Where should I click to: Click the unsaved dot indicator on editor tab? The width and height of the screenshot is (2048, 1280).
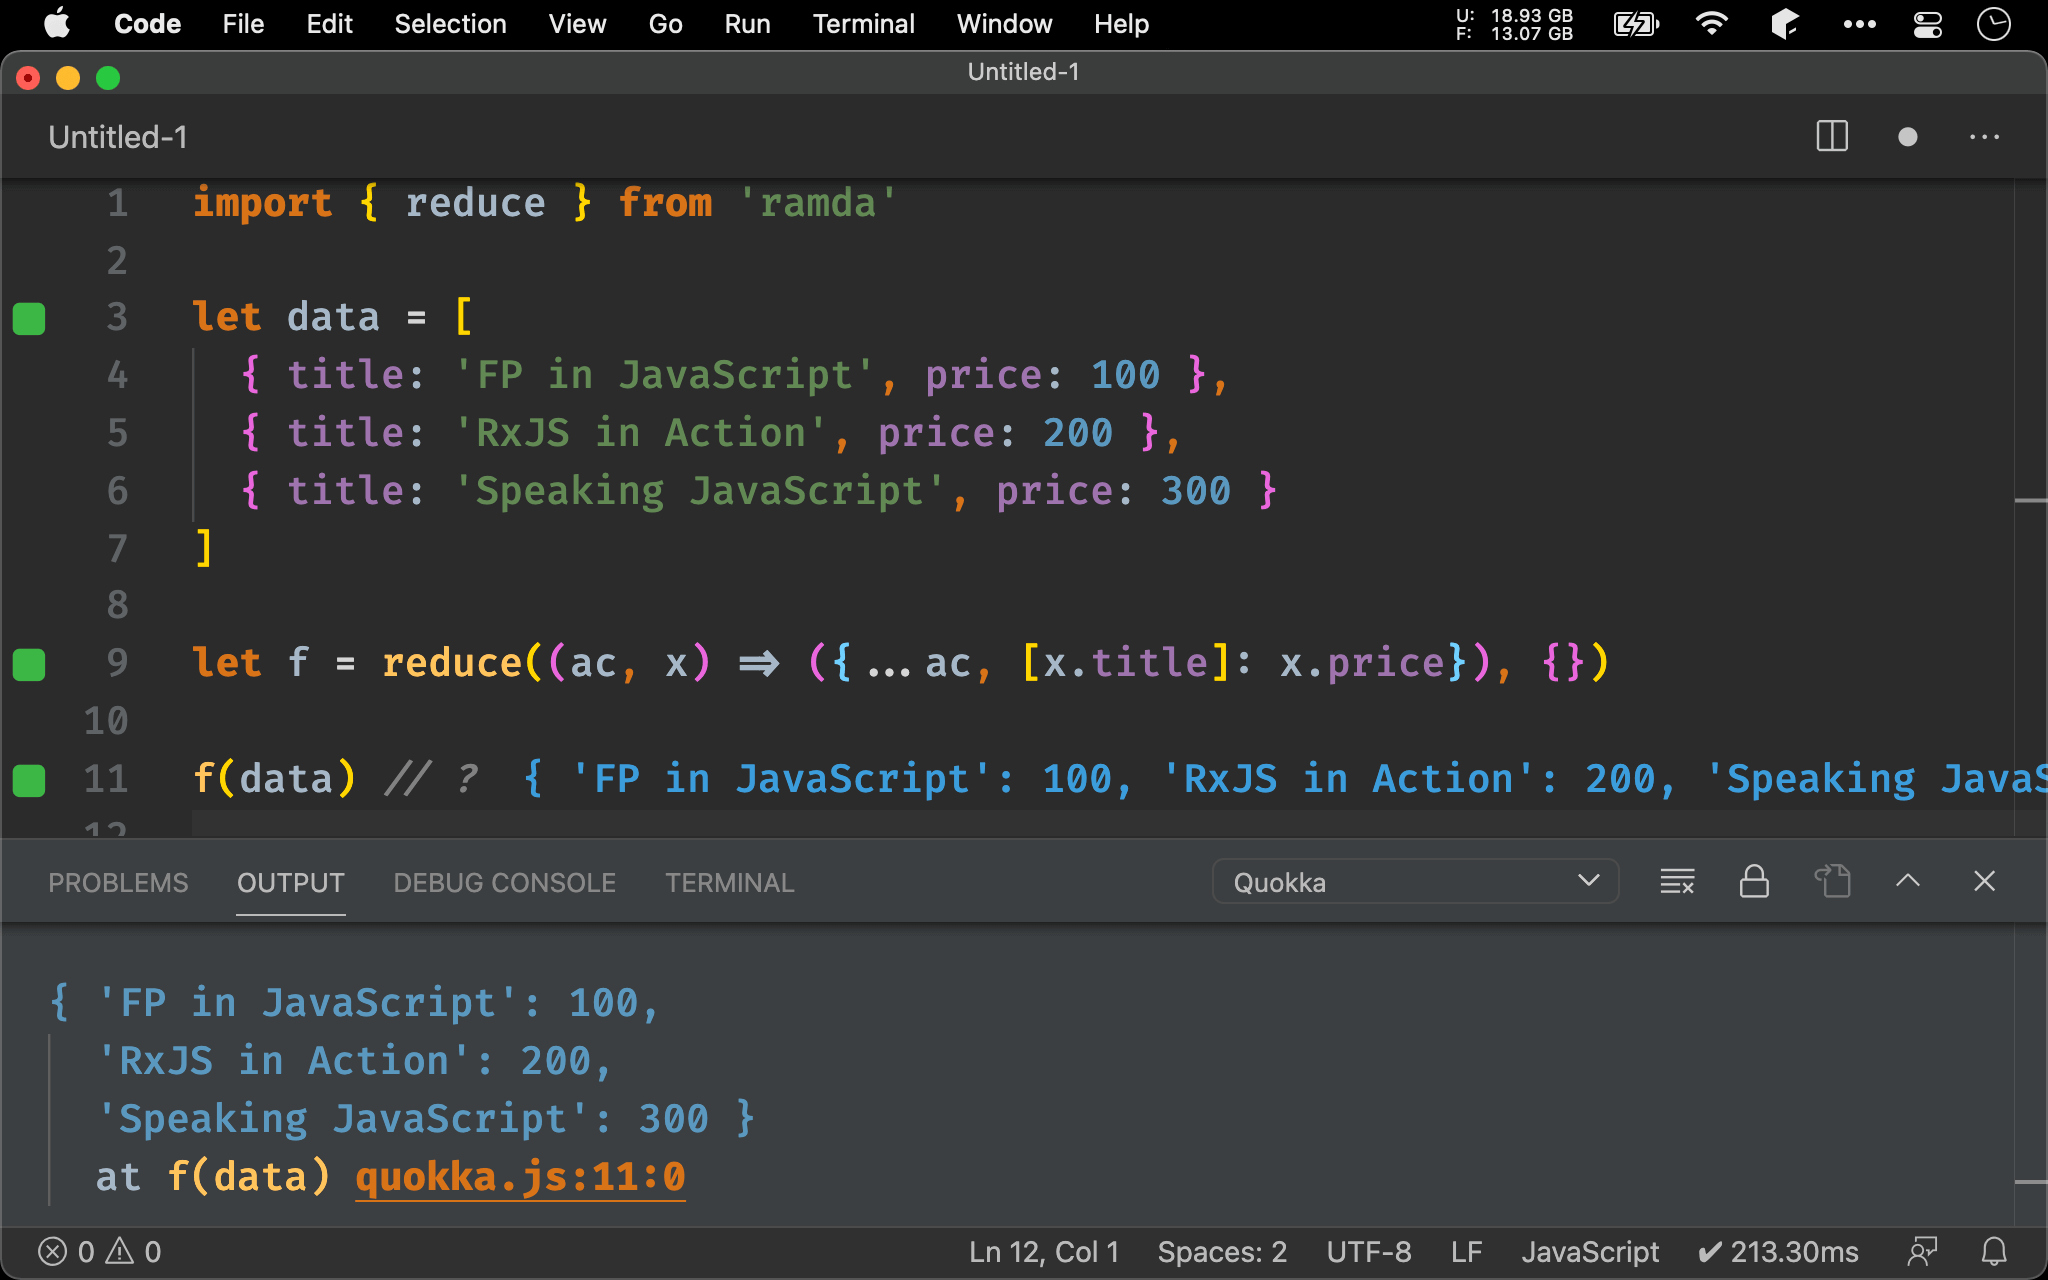[1904, 137]
